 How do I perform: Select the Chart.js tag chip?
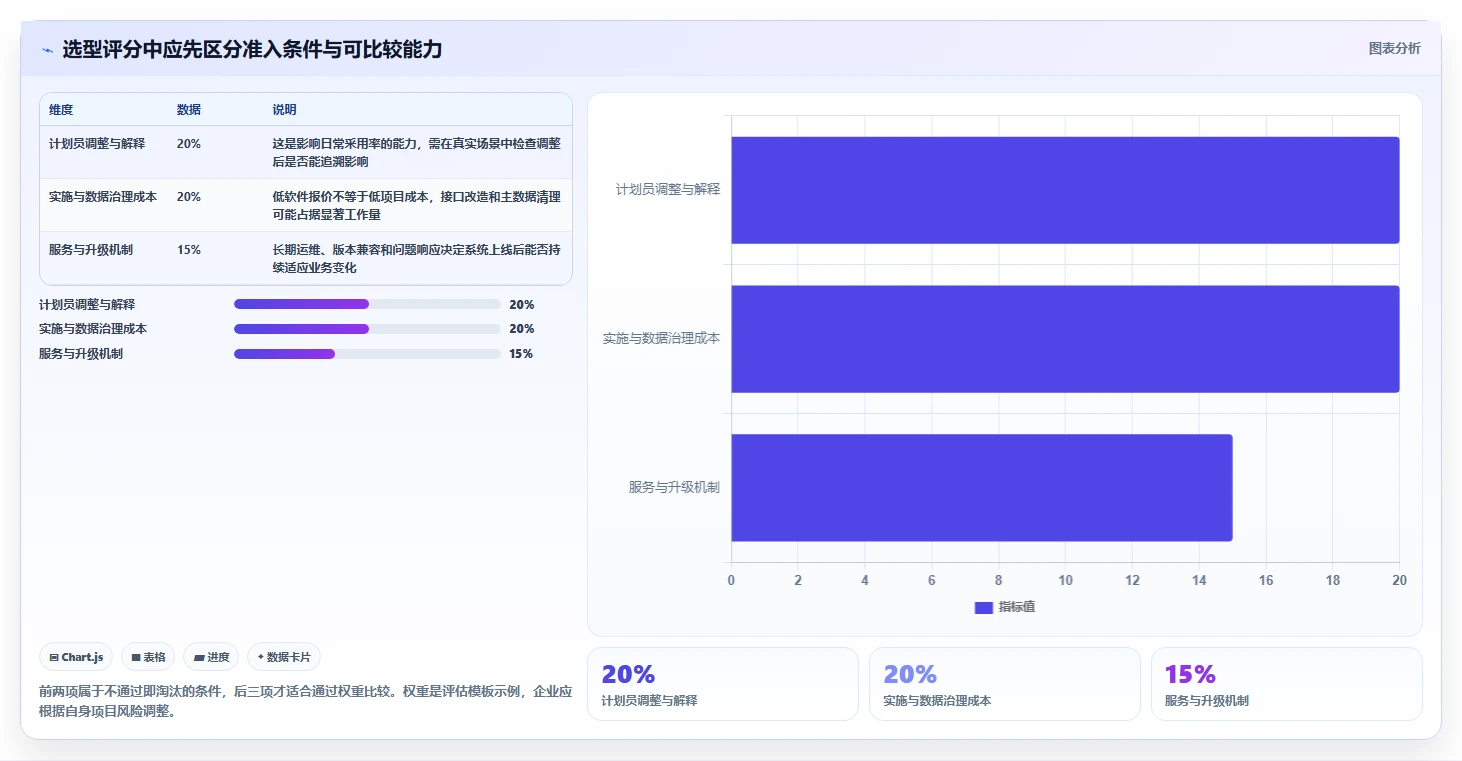pos(77,657)
